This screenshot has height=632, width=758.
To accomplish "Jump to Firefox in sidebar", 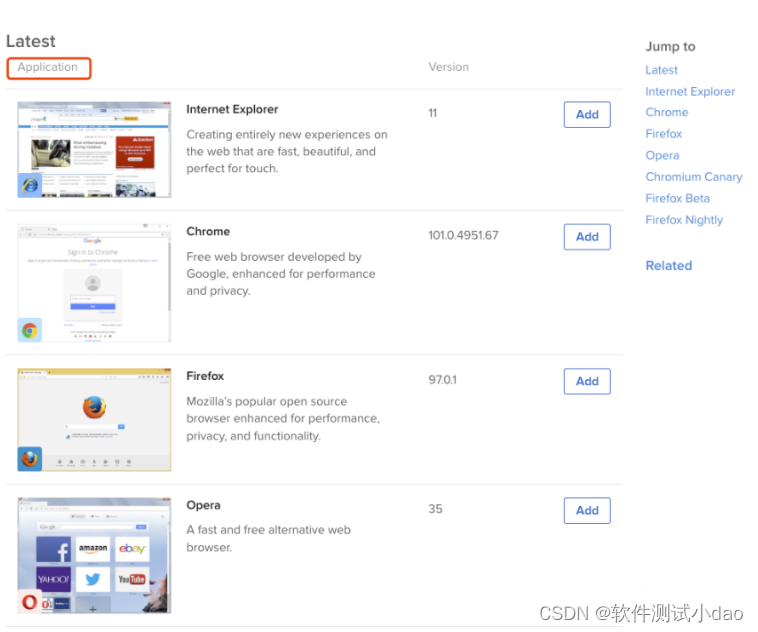I will [663, 134].
